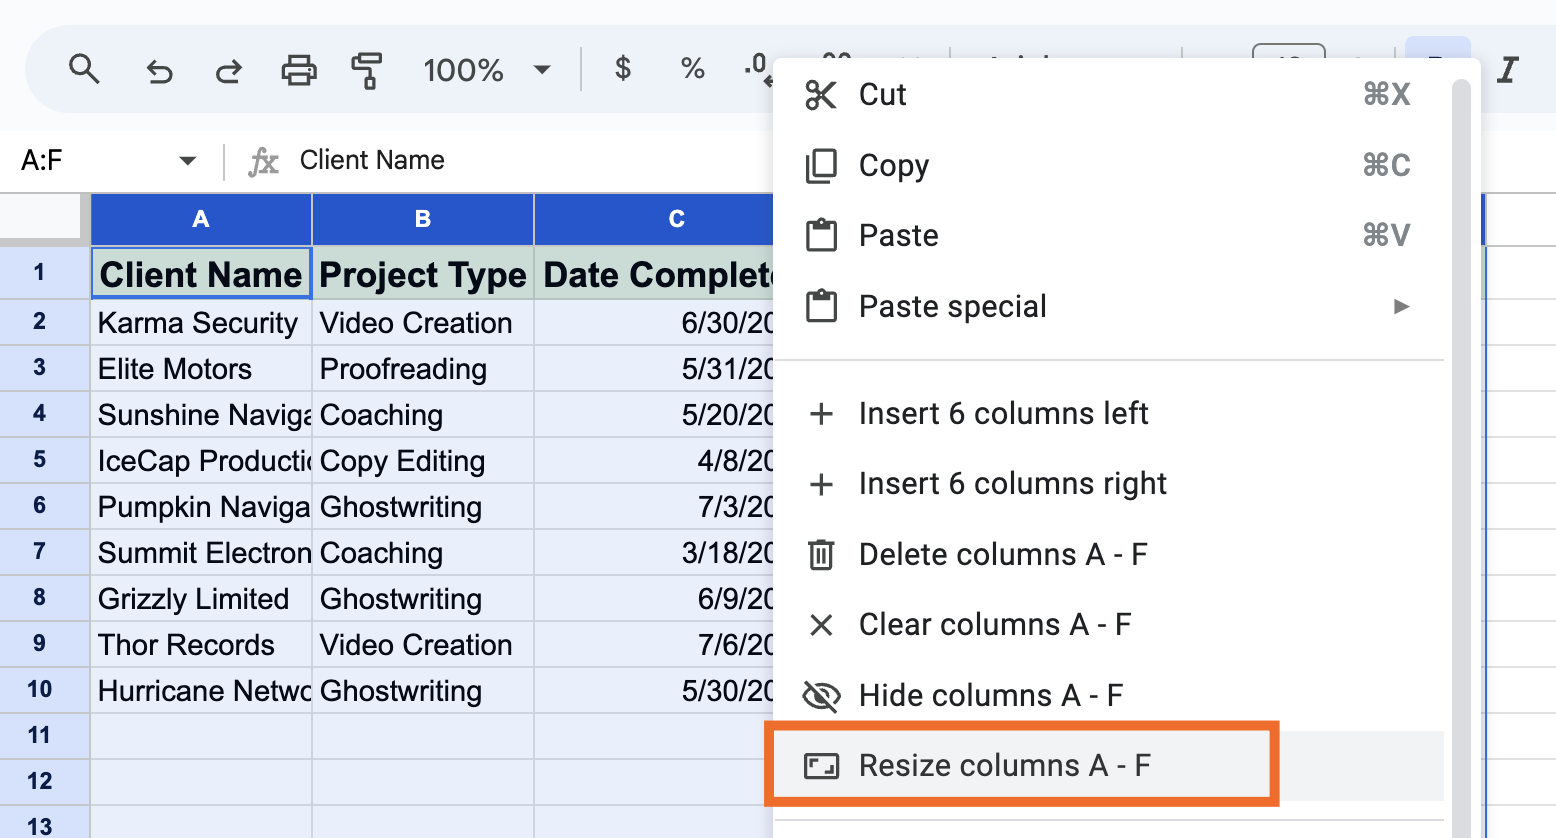Click the Karma Security cell

[x=201, y=323]
